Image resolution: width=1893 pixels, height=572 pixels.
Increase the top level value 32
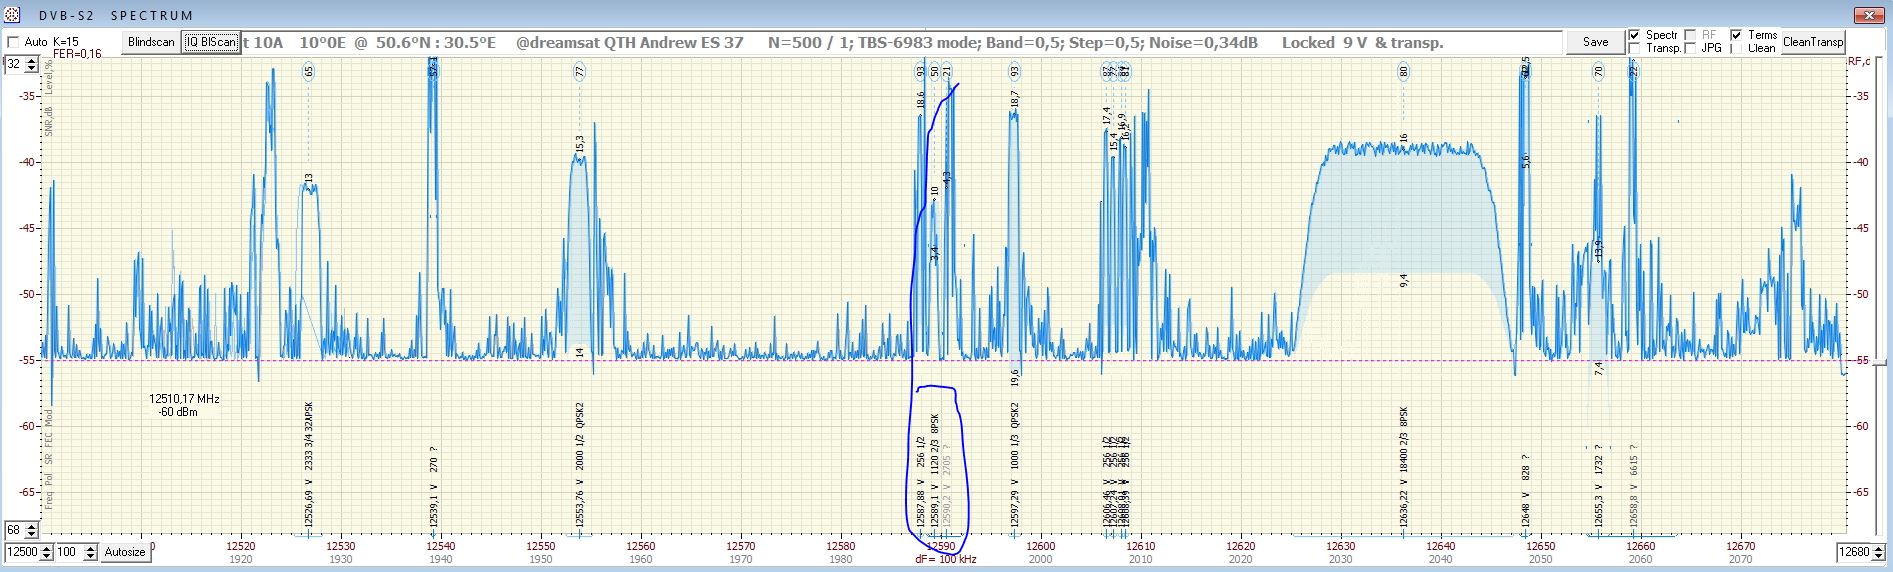click(x=32, y=60)
